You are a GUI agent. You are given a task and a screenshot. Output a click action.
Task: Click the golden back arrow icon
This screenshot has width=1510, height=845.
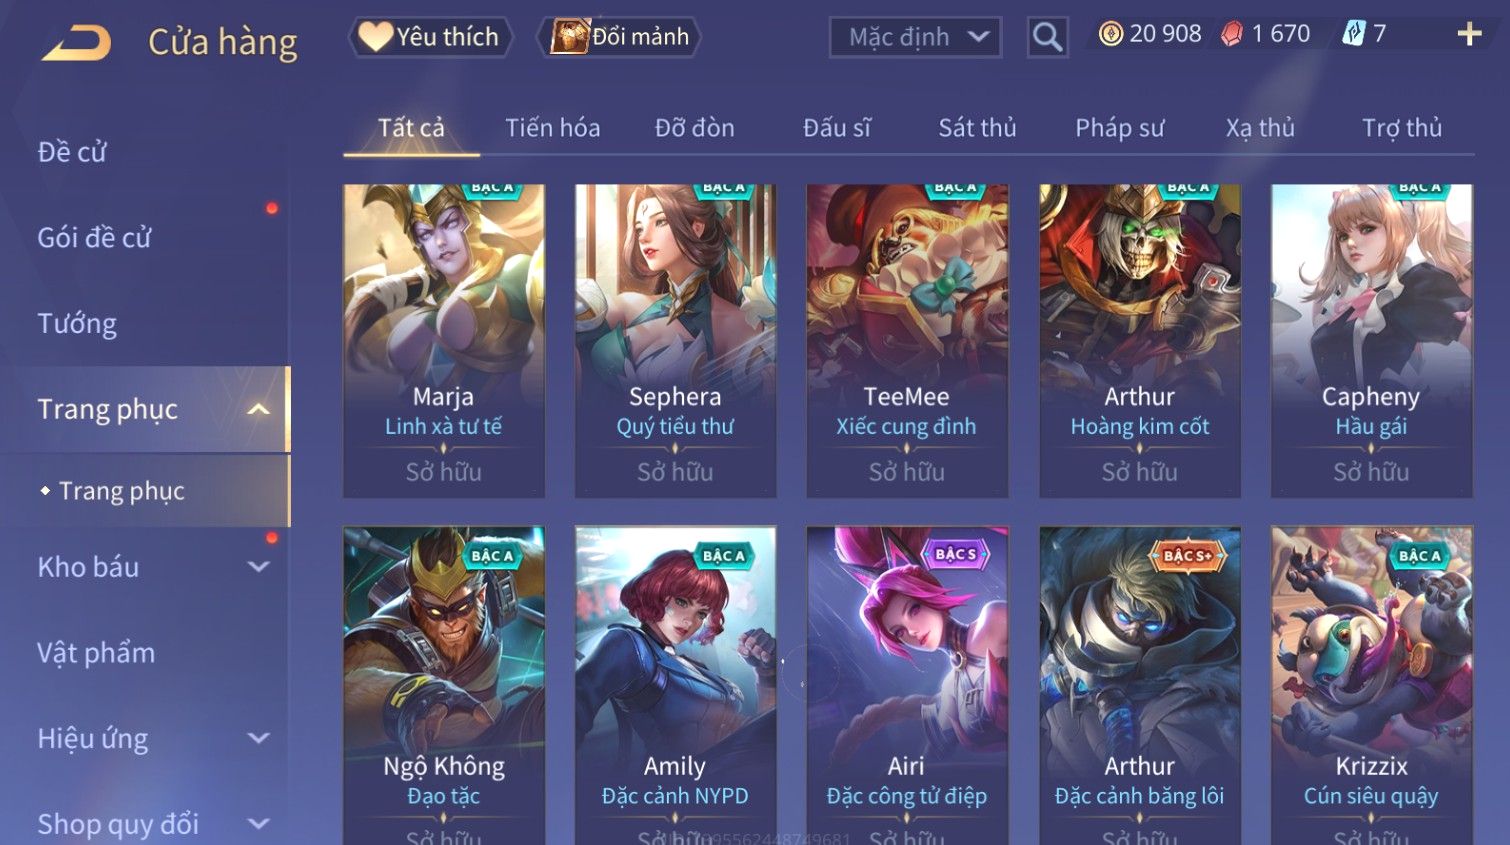[x=76, y=43]
